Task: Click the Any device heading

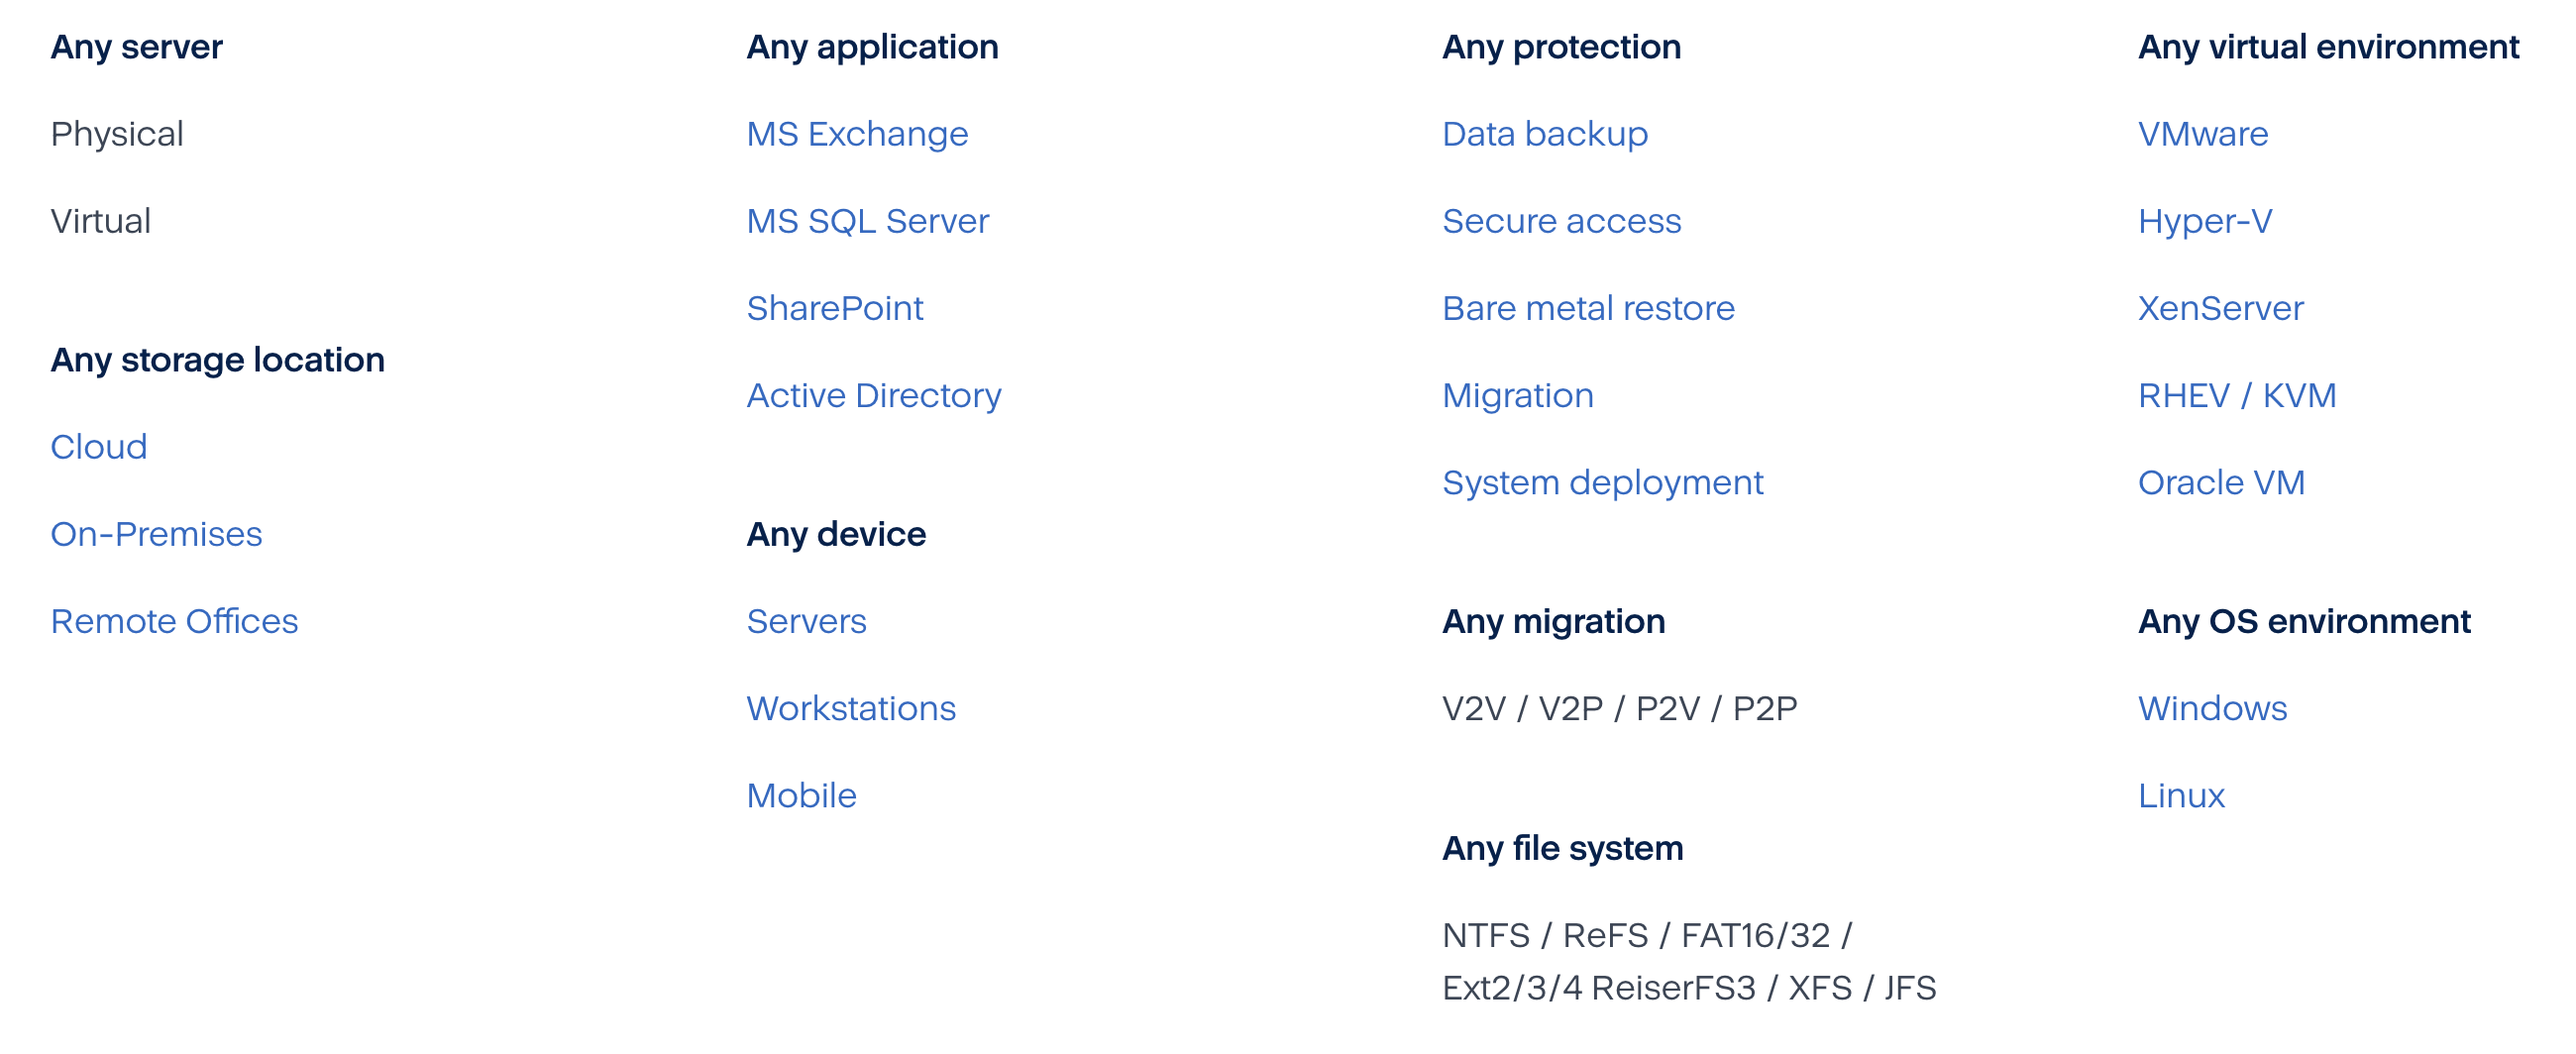Action: tap(837, 535)
